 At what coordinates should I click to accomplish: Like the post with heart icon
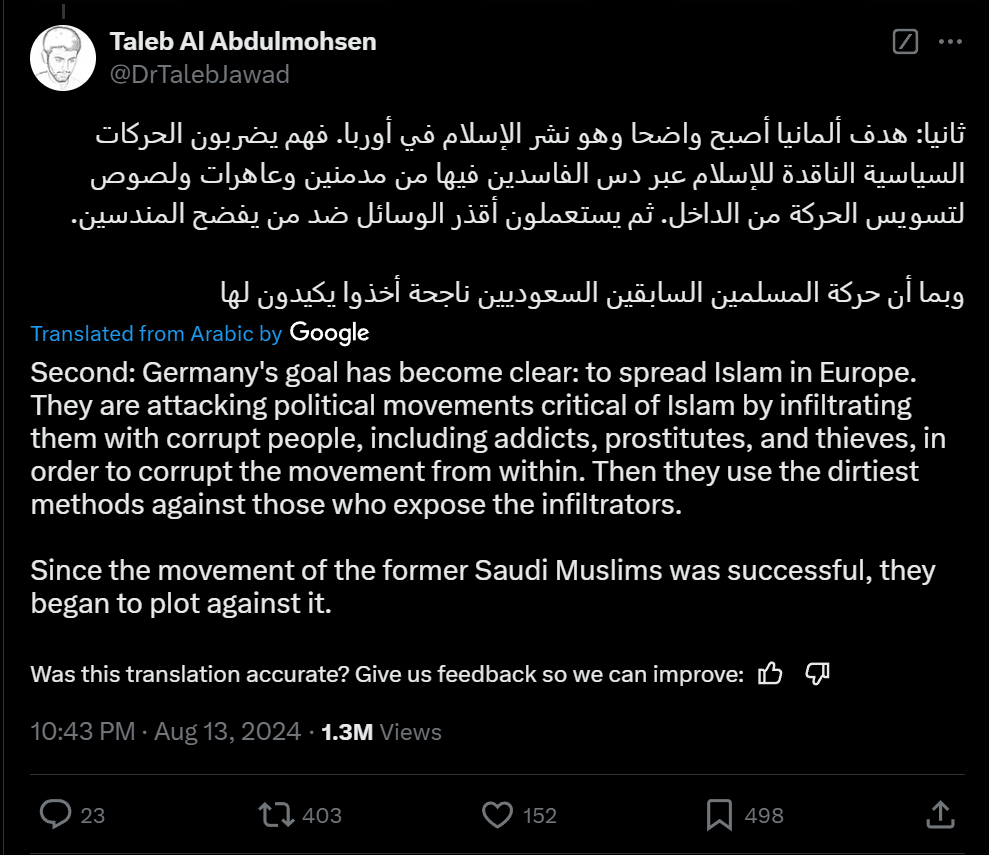[497, 815]
